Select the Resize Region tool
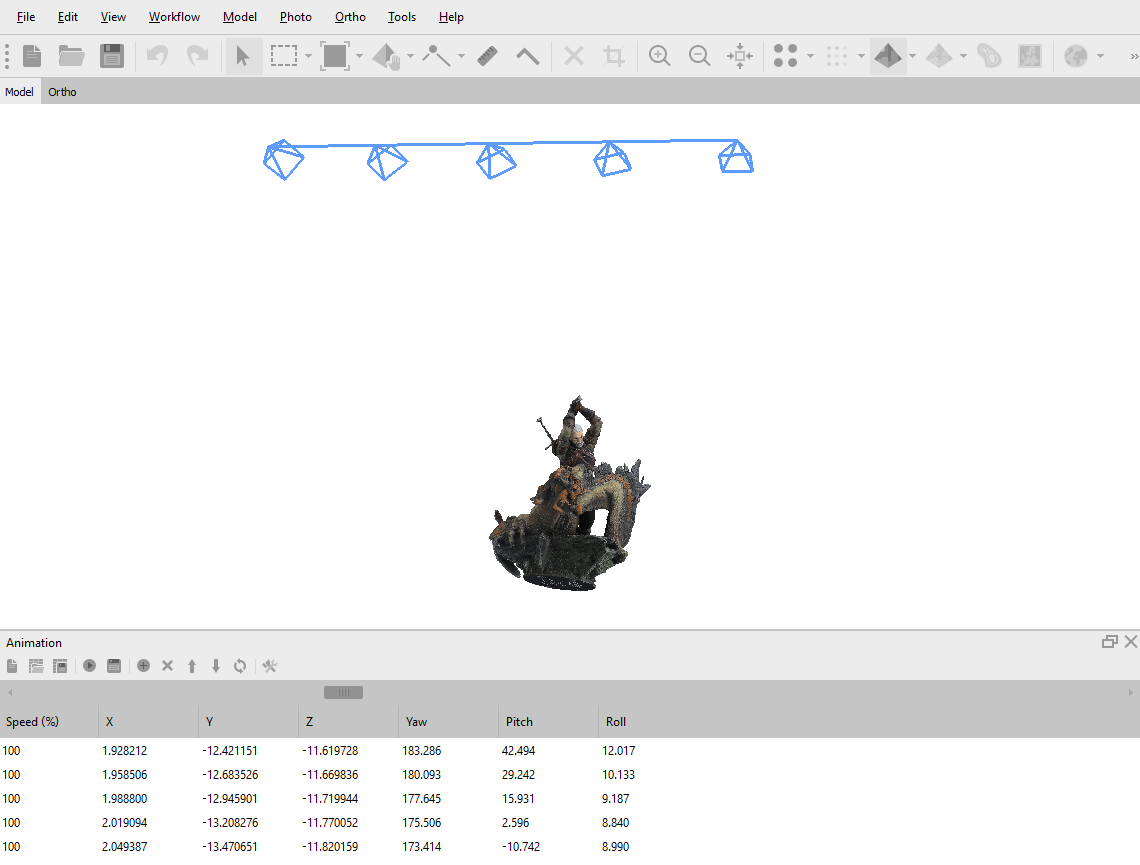Image resolution: width=1140 pixels, height=865 pixels. point(335,56)
